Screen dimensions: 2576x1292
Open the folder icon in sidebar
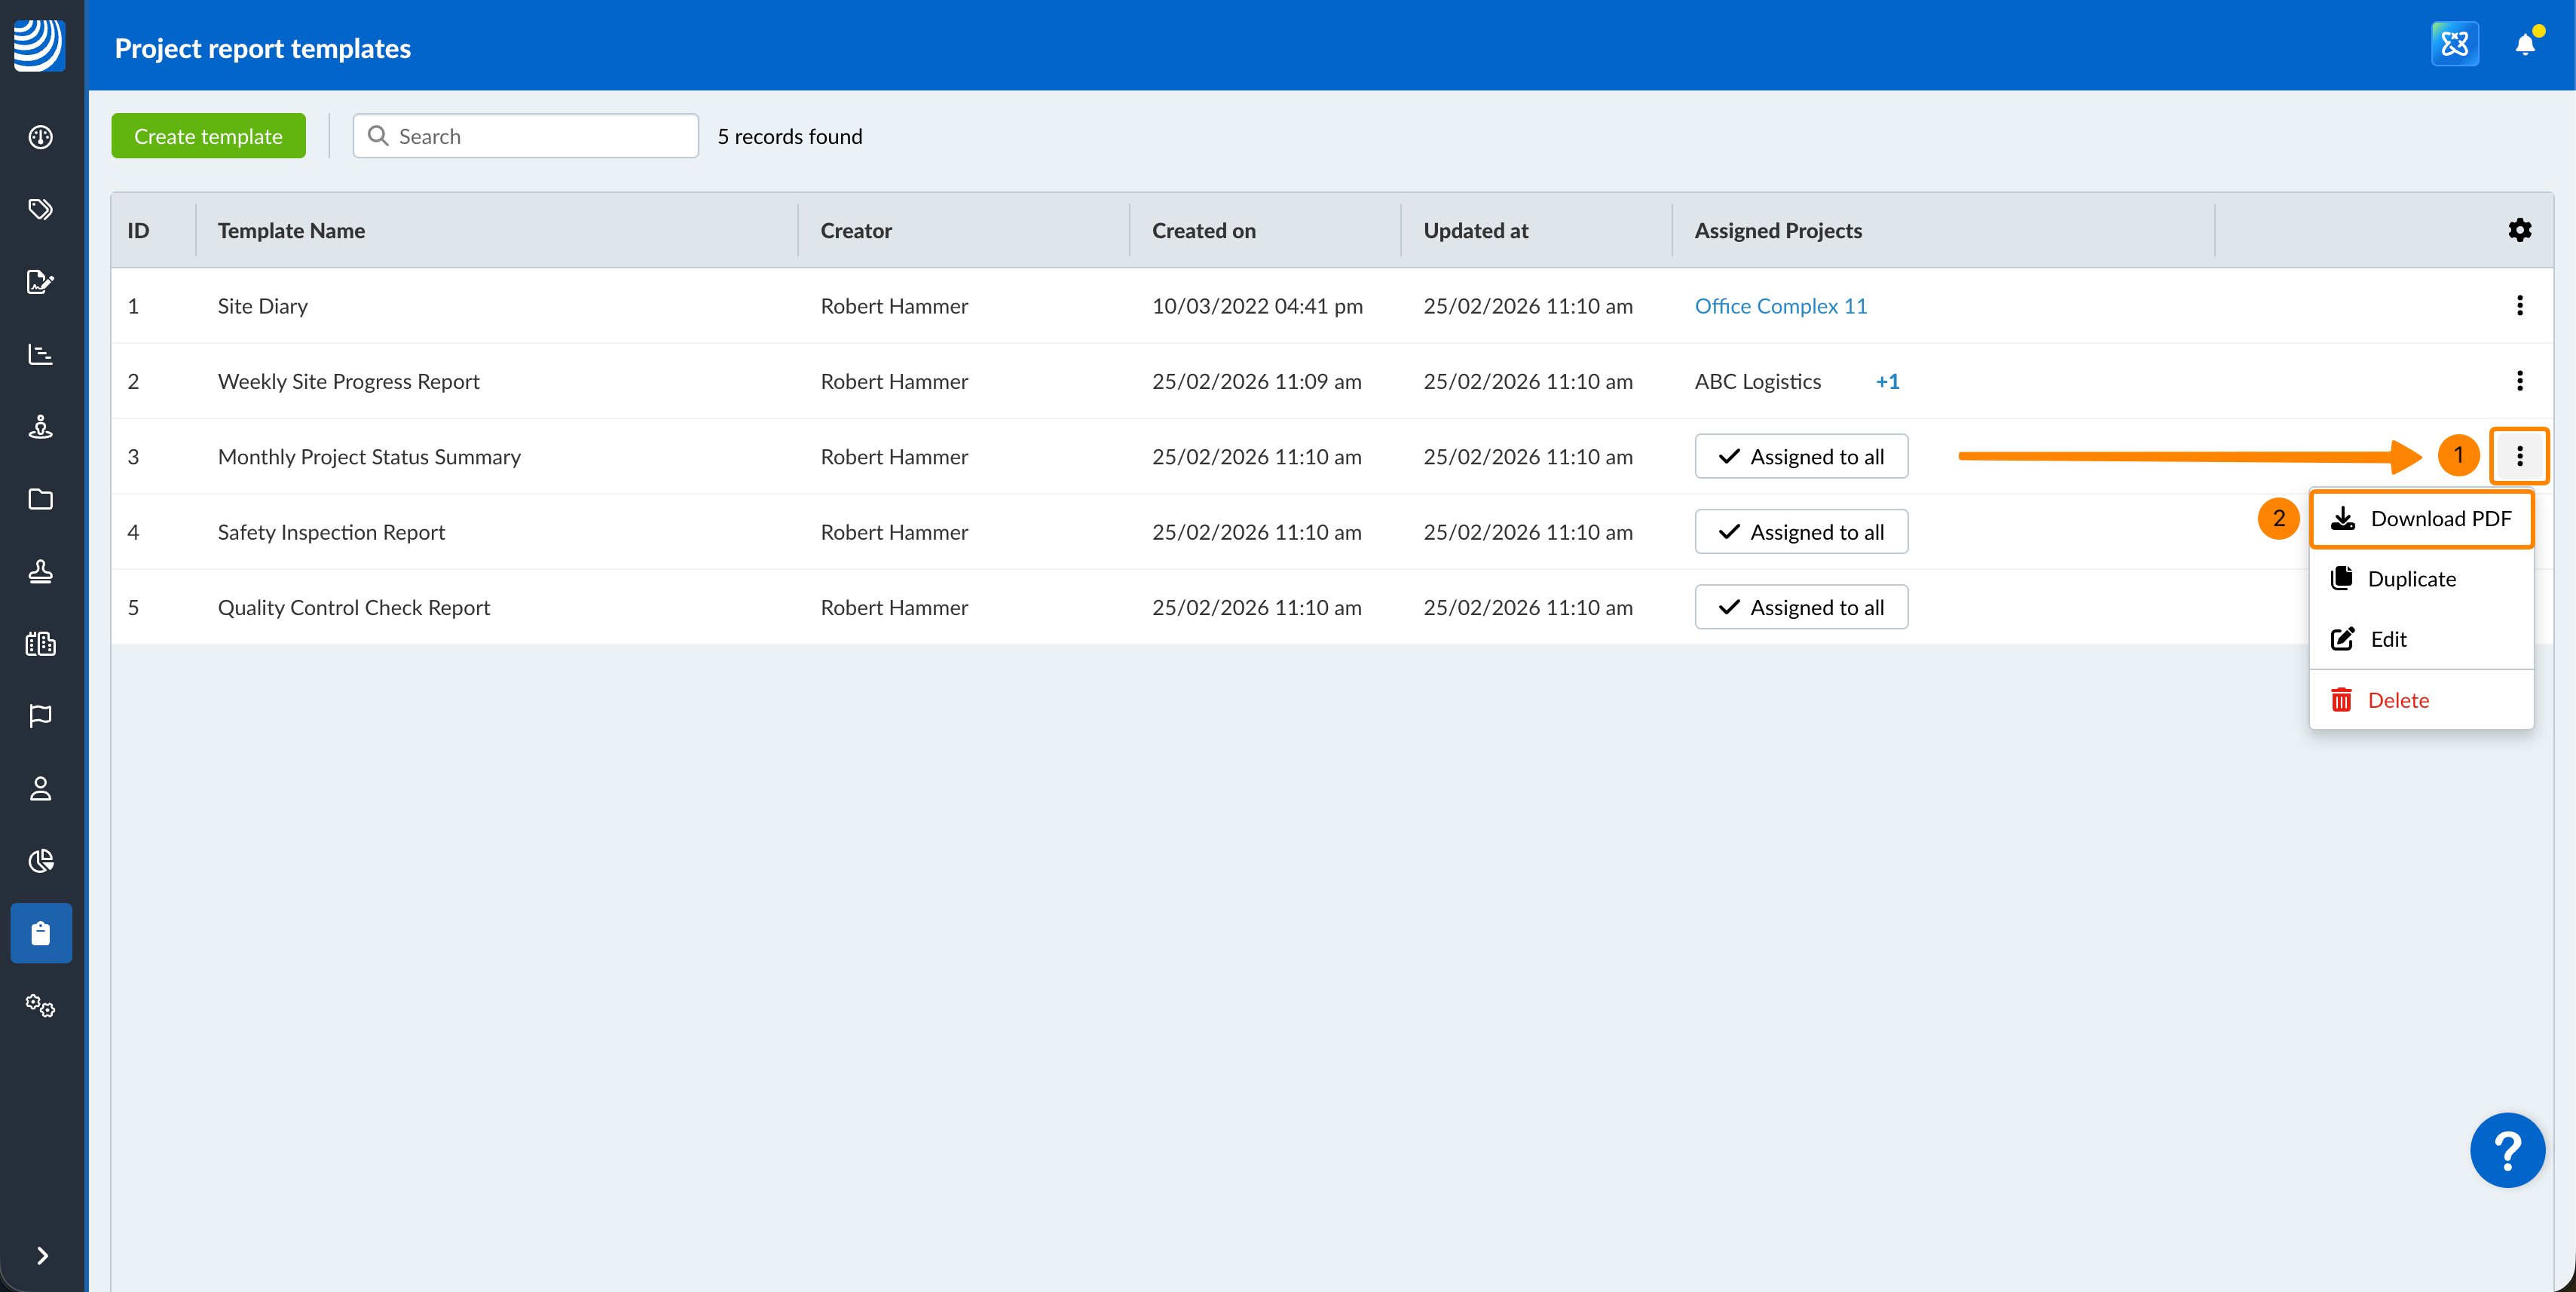click(41, 499)
